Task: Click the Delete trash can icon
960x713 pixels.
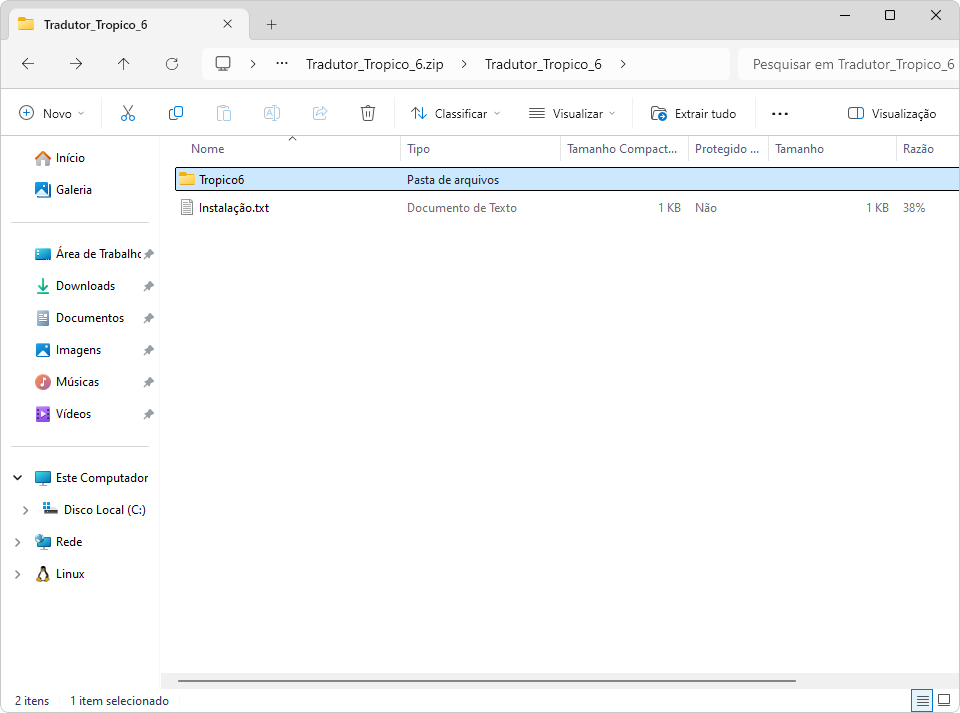Action: click(x=368, y=113)
